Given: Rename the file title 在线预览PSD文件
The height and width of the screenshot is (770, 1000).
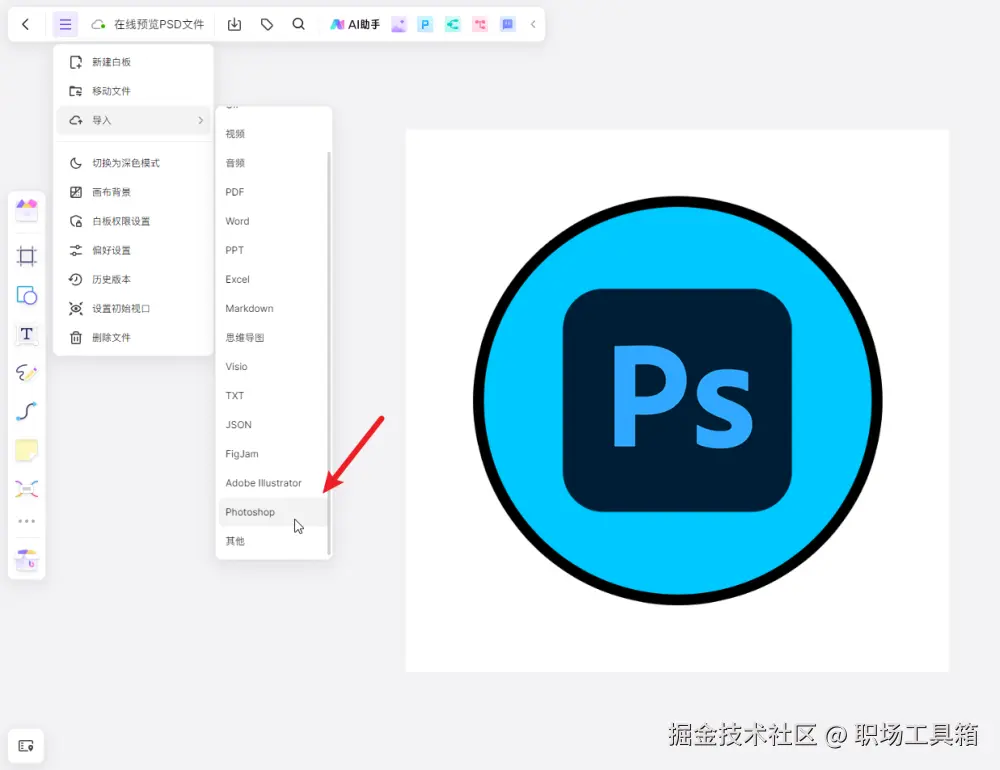Looking at the screenshot, I should pyautogui.click(x=159, y=24).
